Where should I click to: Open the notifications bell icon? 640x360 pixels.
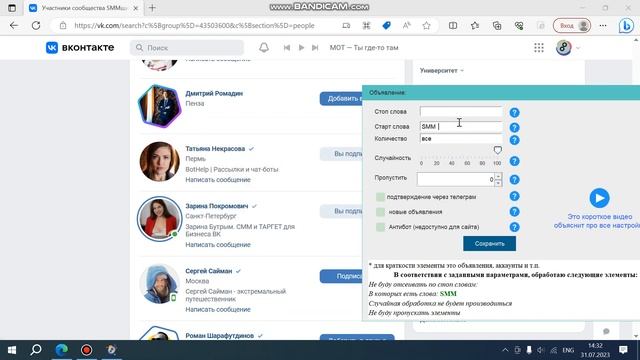(264, 48)
